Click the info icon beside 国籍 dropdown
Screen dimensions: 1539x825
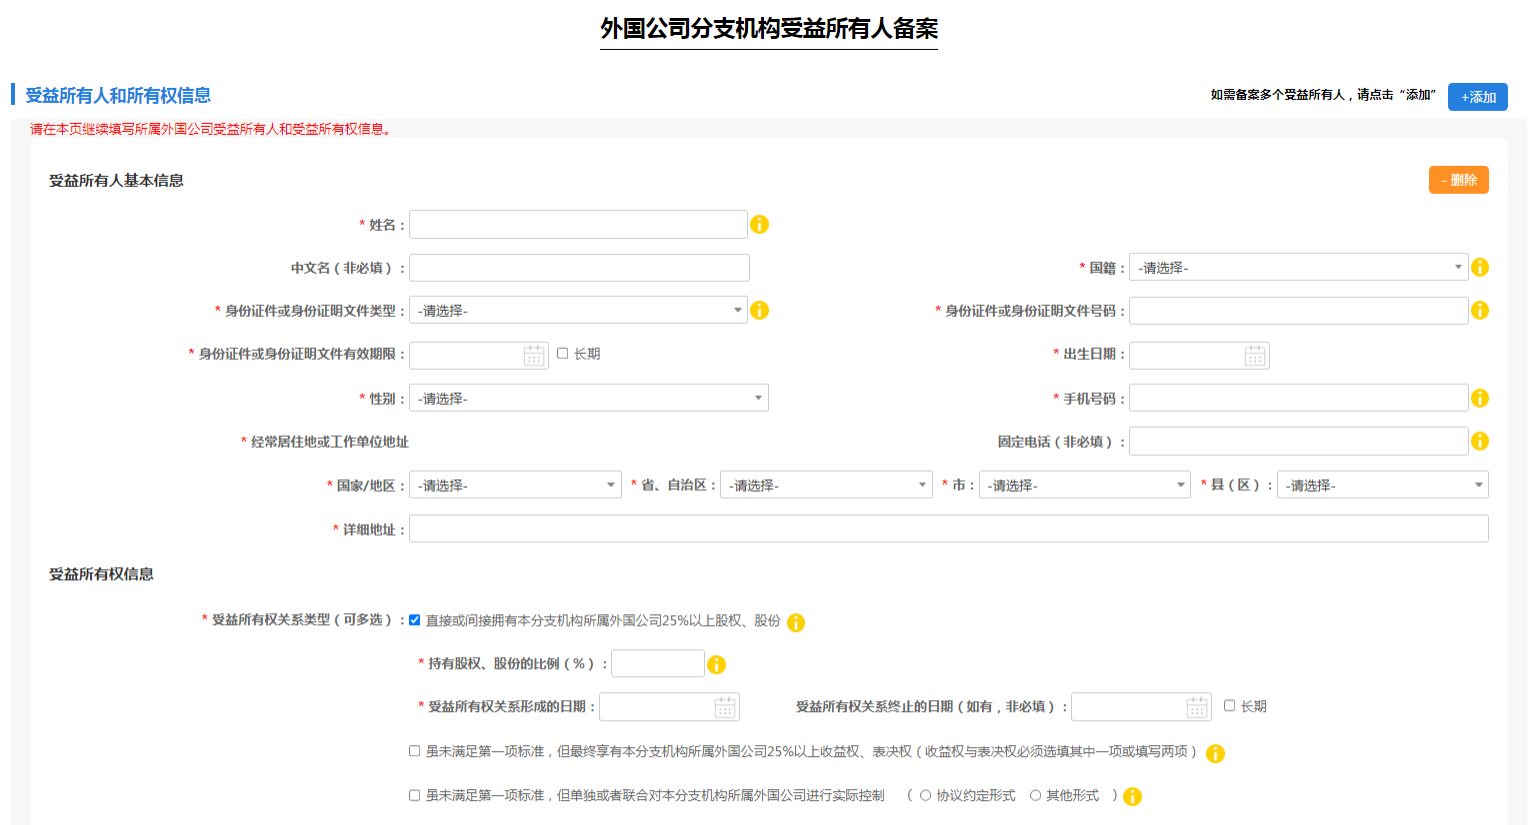[1481, 267]
